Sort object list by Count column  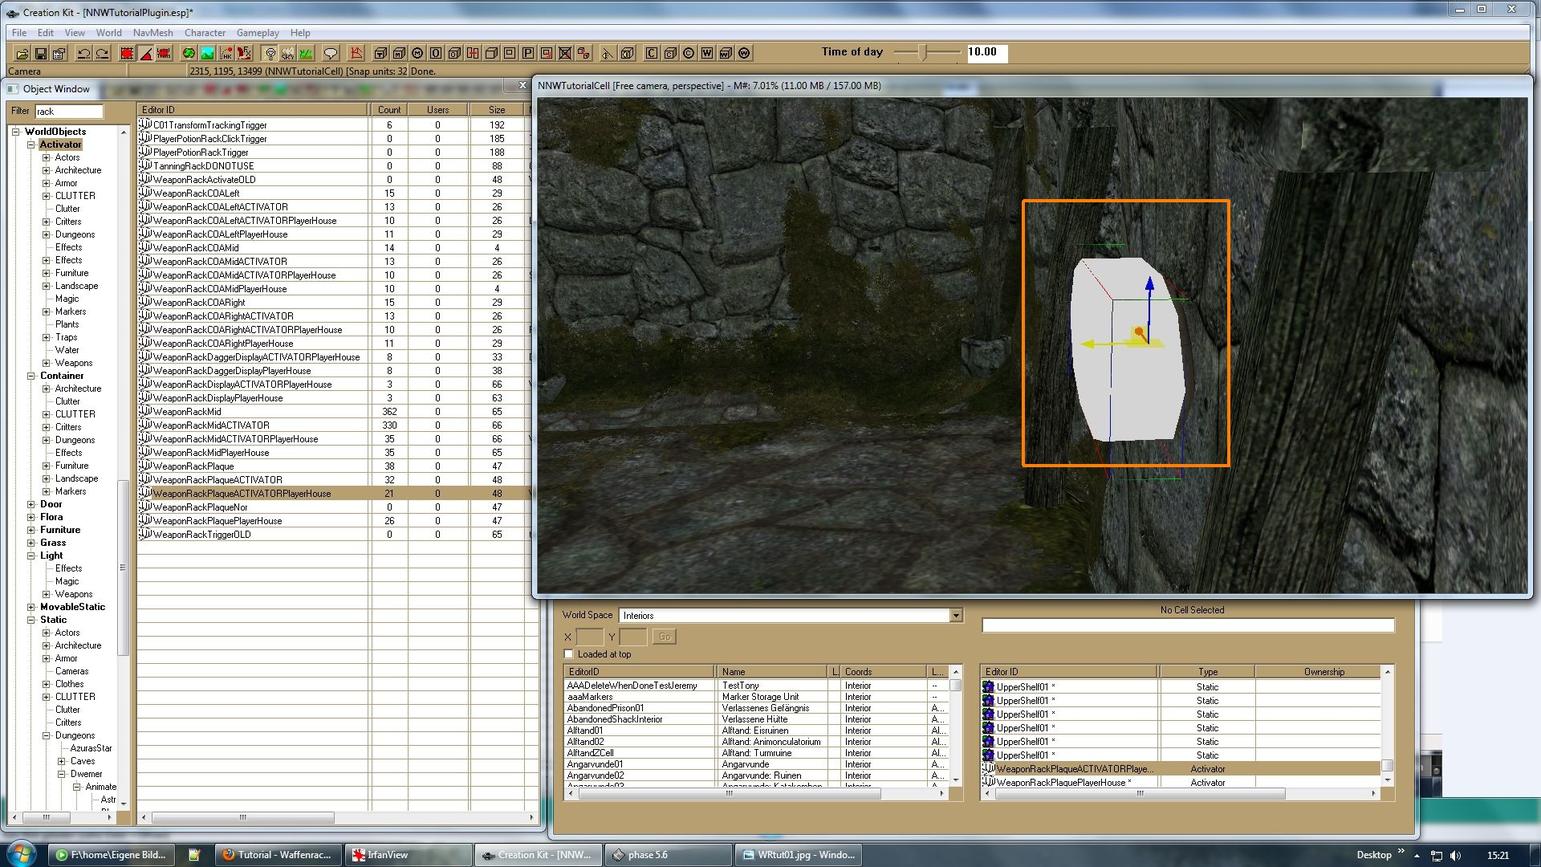pos(389,110)
